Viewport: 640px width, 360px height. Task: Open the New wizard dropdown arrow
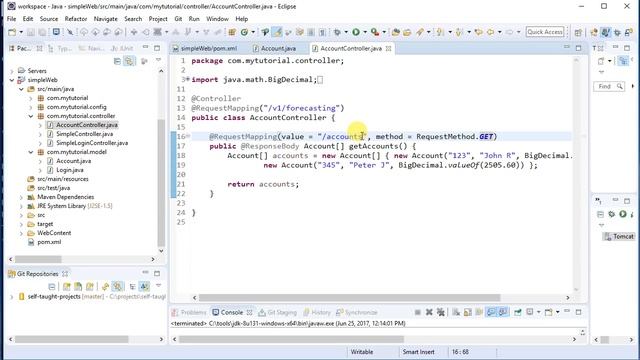click(21, 32)
